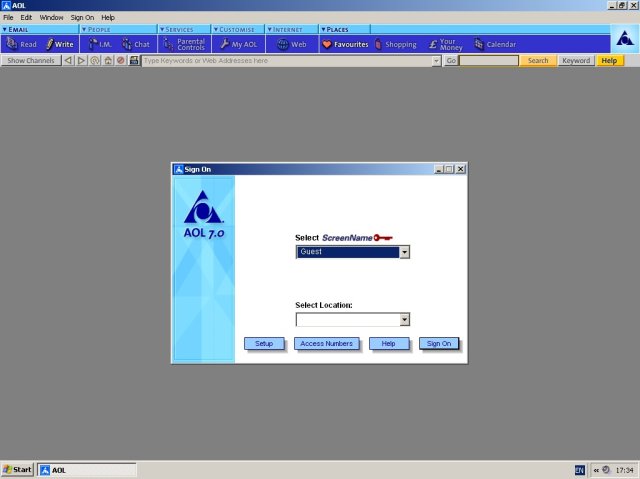This screenshot has width=640, height=479.
Task: Expand the Services toolbar menu
Action: point(176,29)
